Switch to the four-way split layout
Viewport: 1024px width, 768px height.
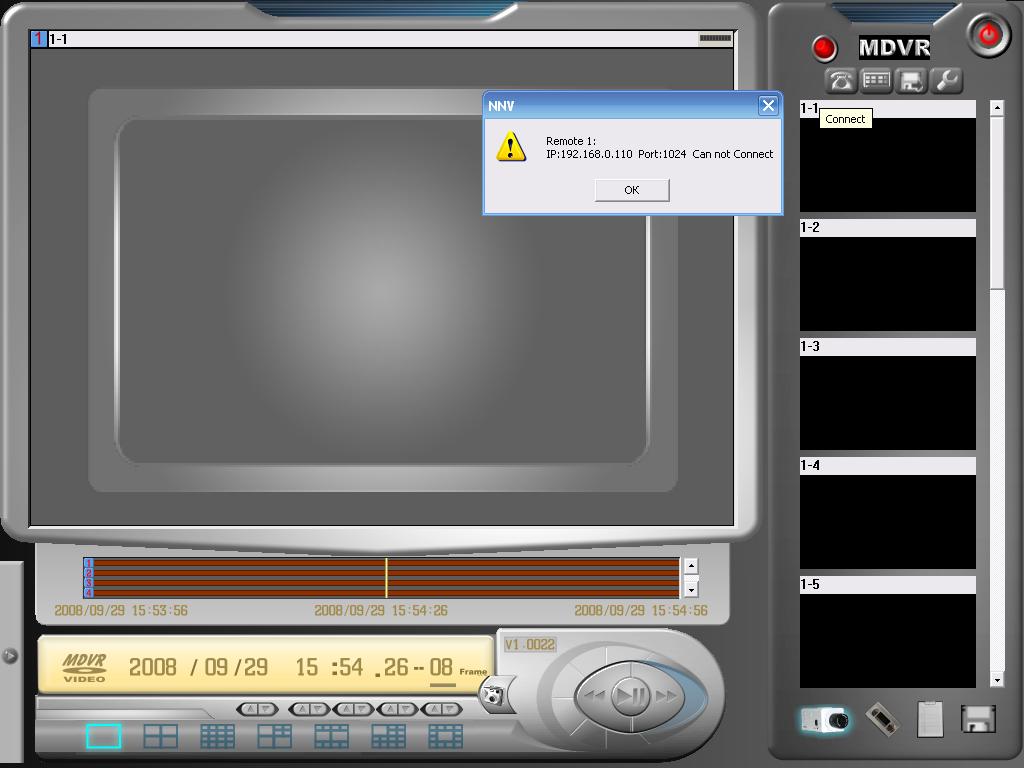point(160,737)
